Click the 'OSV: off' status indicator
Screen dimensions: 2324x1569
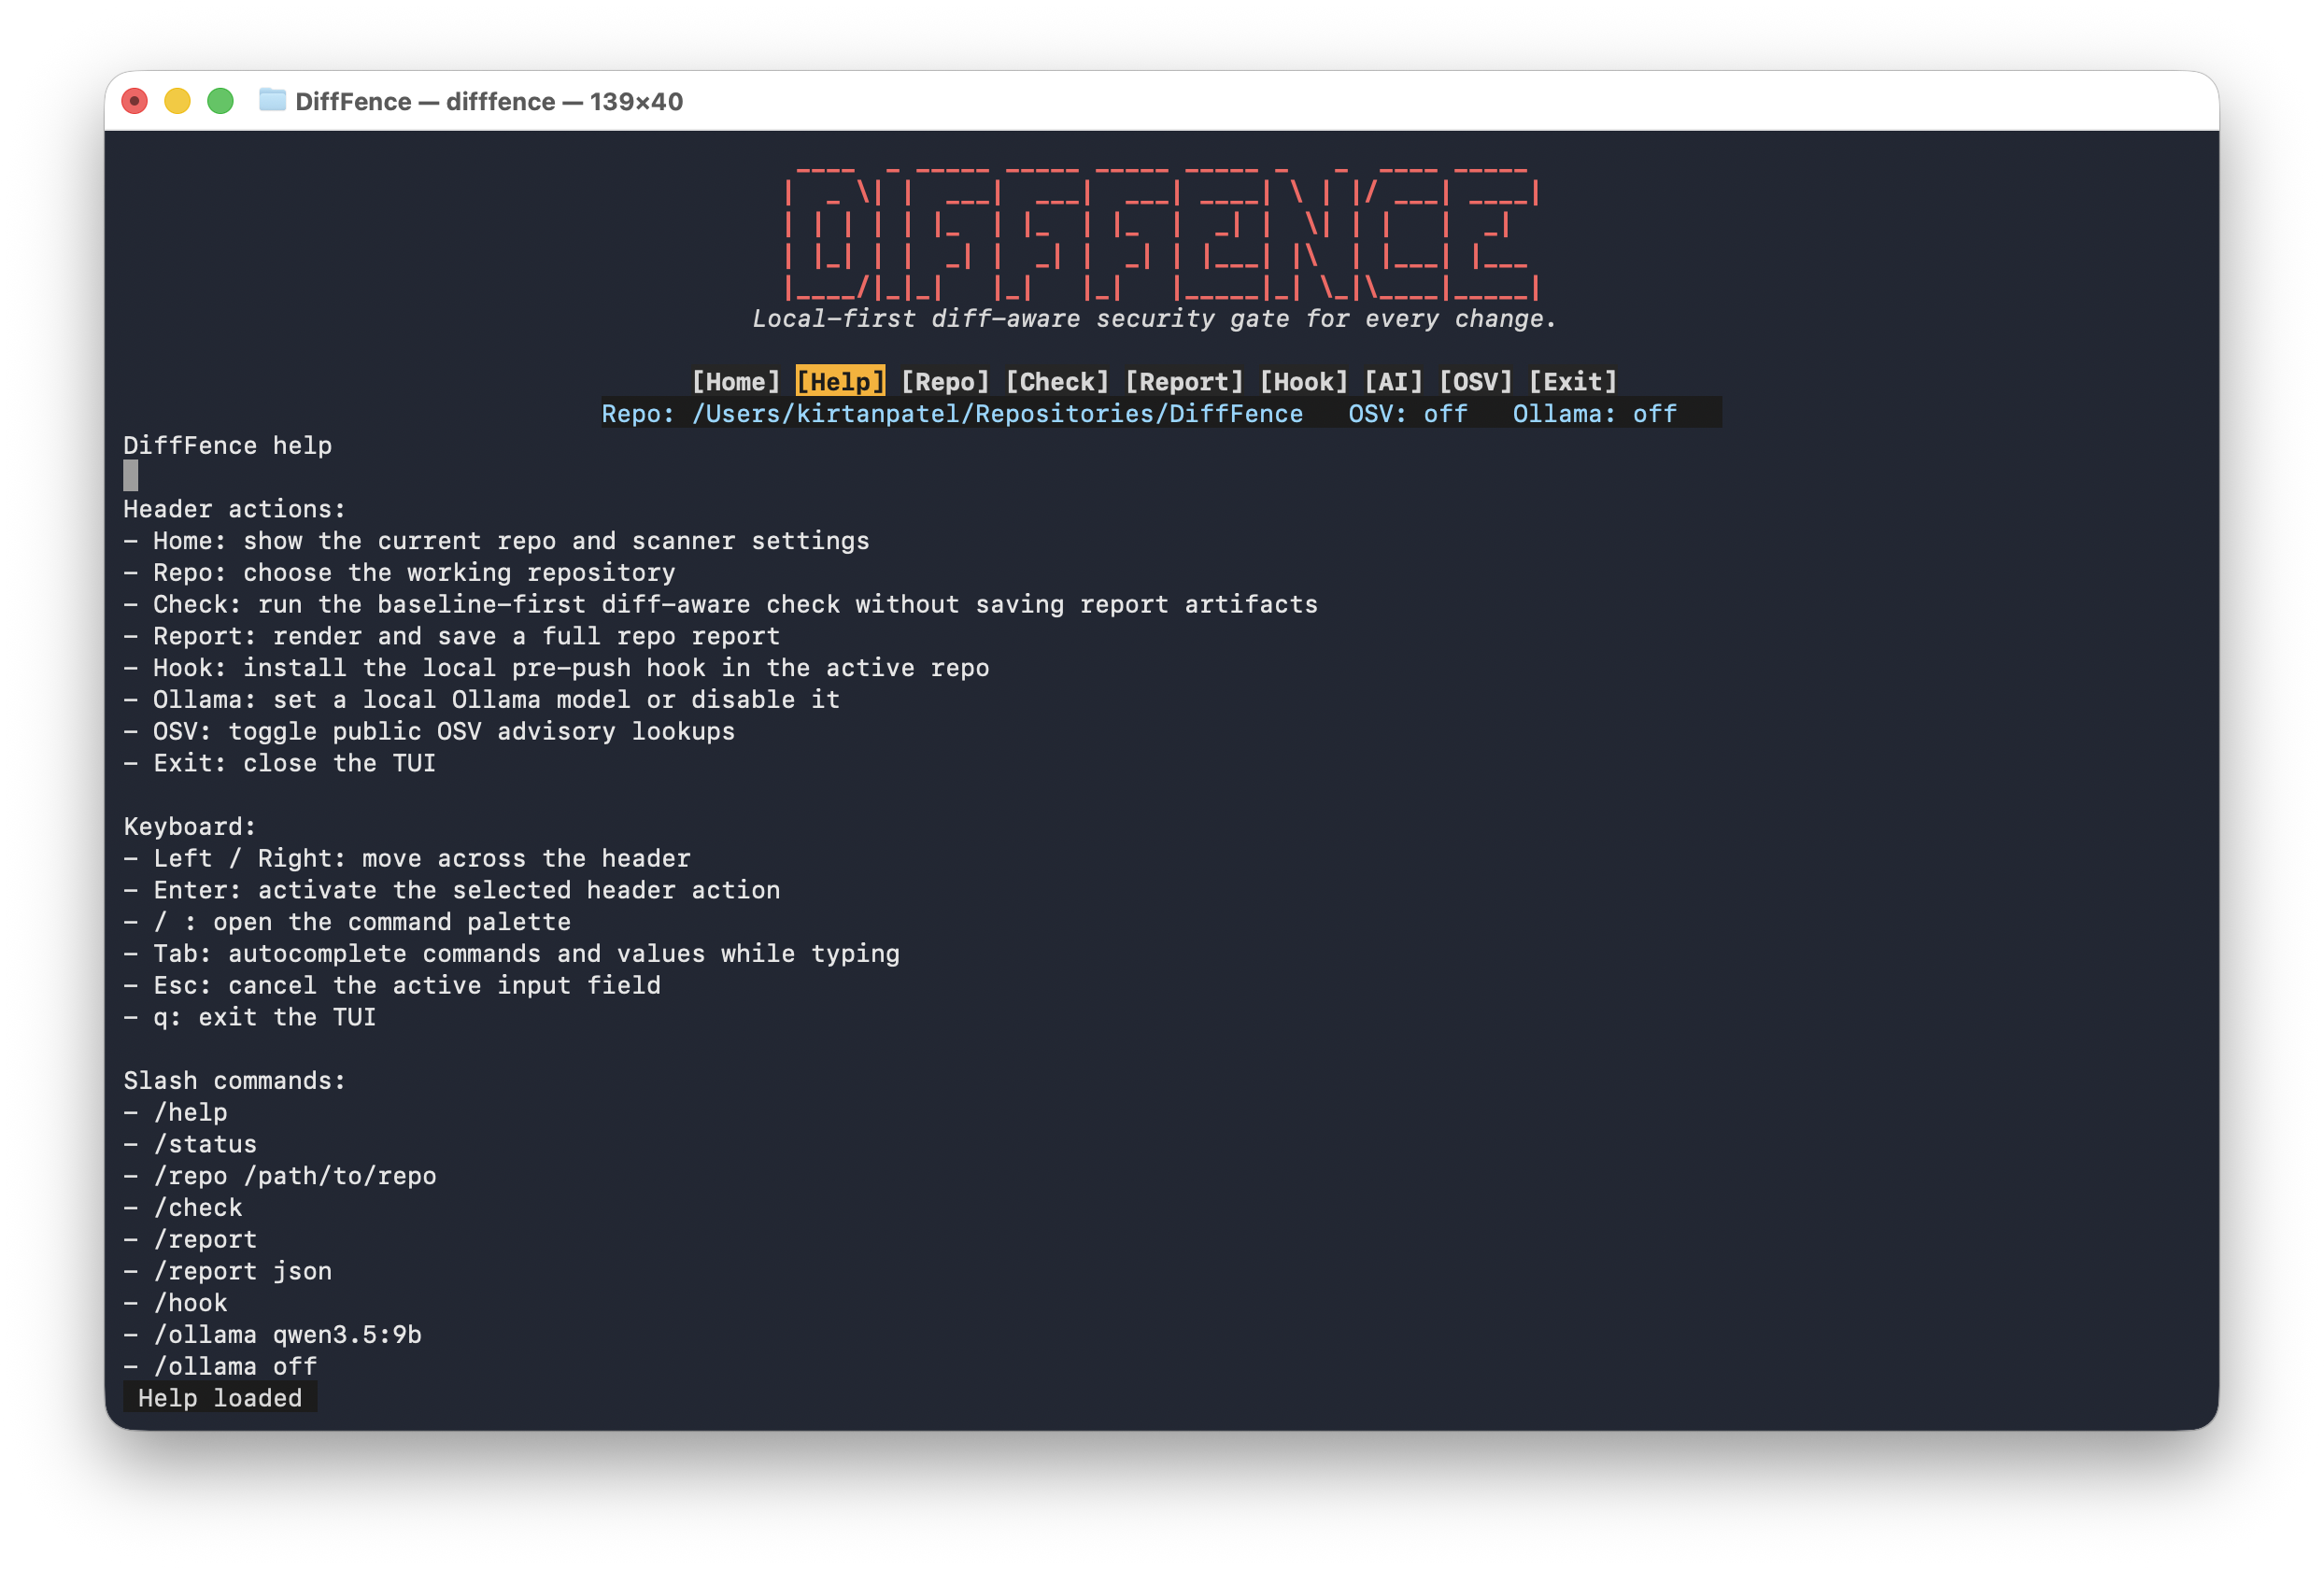point(1407,414)
